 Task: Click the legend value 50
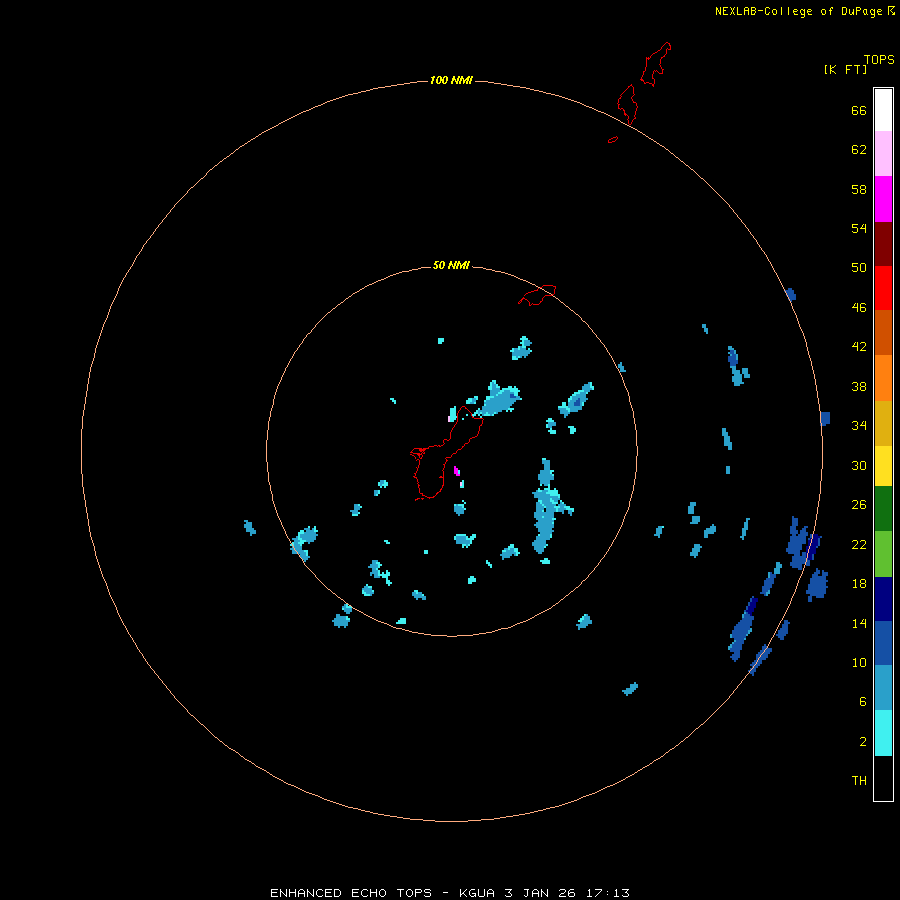click(859, 268)
